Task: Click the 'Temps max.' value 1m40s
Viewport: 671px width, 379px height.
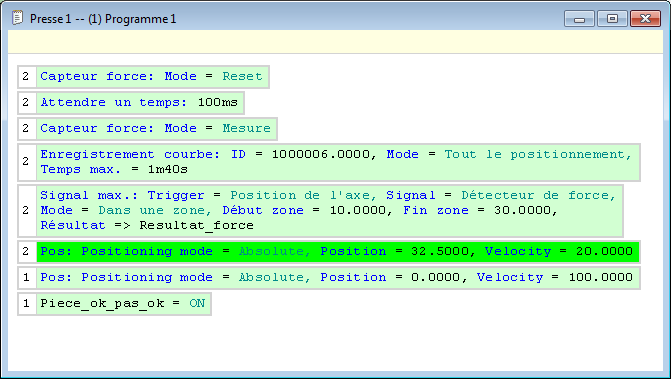Action: tap(168, 169)
